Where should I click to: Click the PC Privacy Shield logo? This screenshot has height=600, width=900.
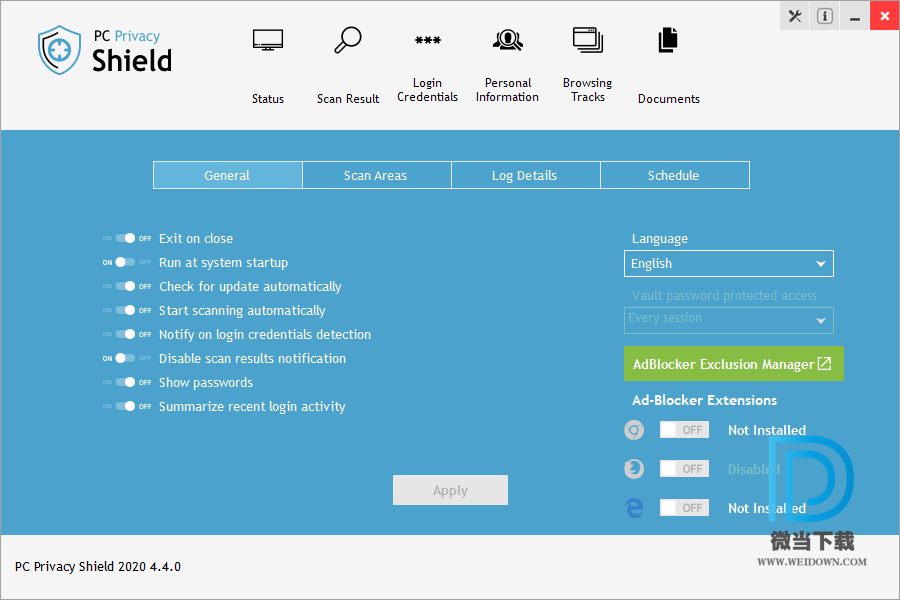(105, 50)
